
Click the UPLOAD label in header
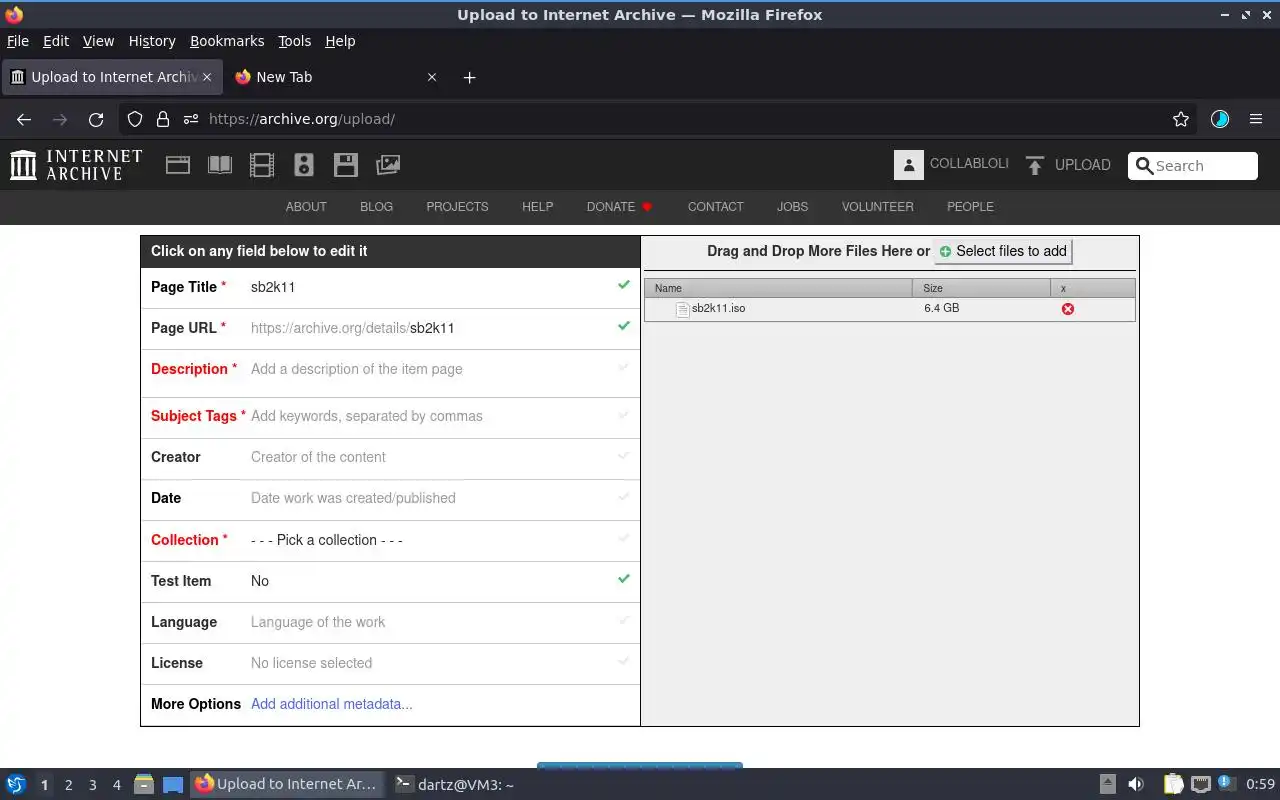[1083, 166]
